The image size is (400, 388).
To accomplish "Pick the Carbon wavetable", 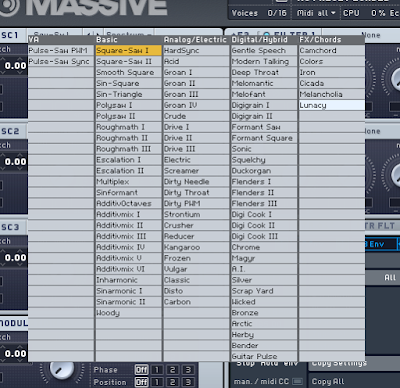I will [x=196, y=302].
